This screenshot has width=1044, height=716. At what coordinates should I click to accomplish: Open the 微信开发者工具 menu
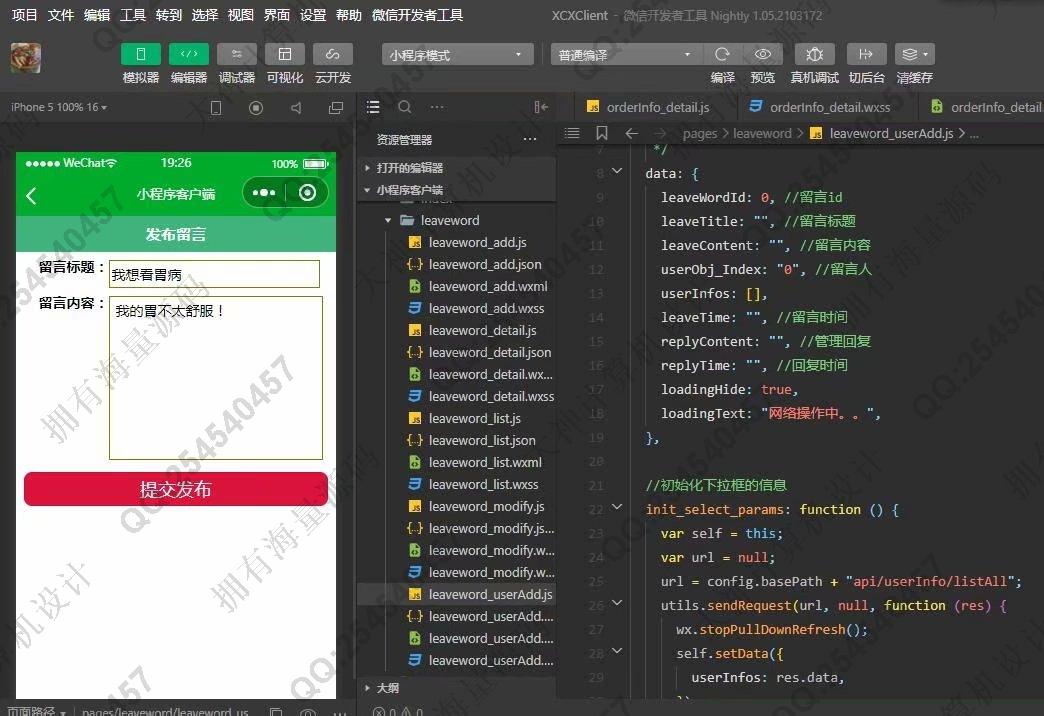point(417,15)
